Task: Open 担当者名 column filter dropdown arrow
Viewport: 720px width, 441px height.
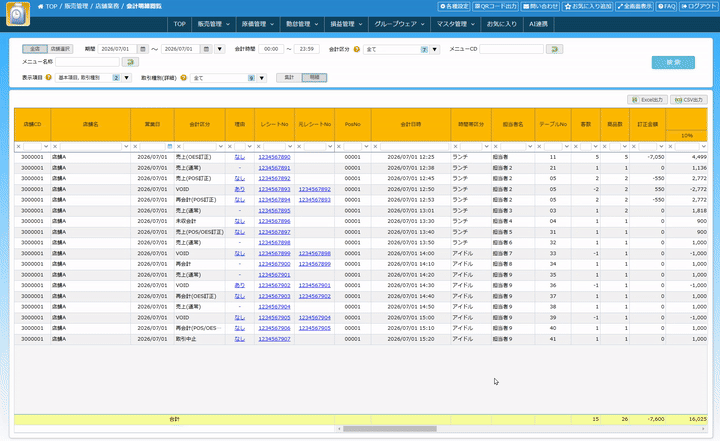Action: tap(530, 147)
